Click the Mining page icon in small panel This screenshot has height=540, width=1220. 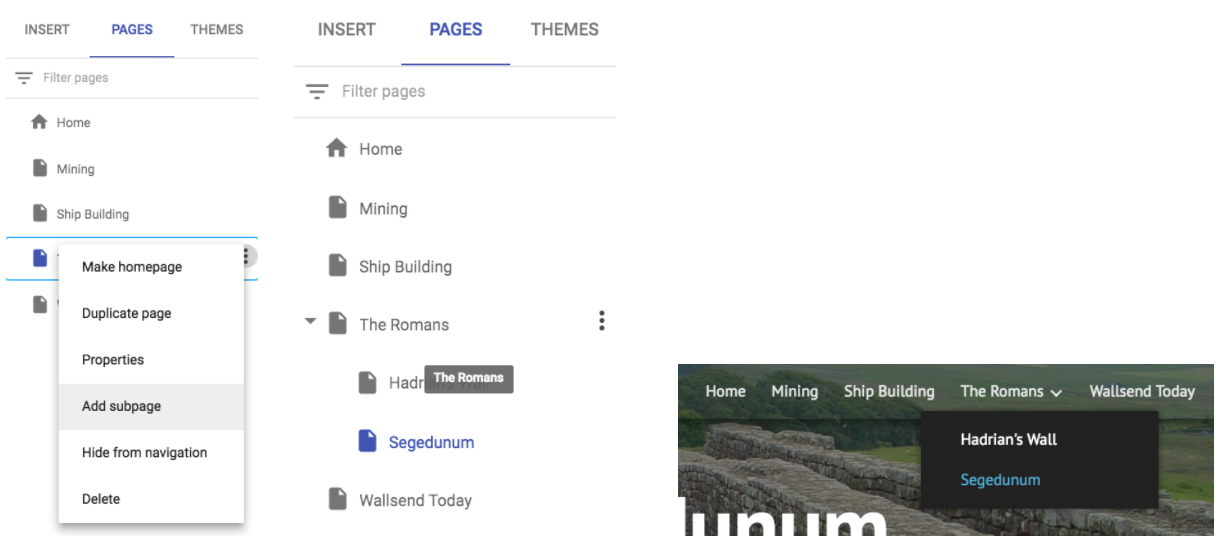(x=40, y=168)
